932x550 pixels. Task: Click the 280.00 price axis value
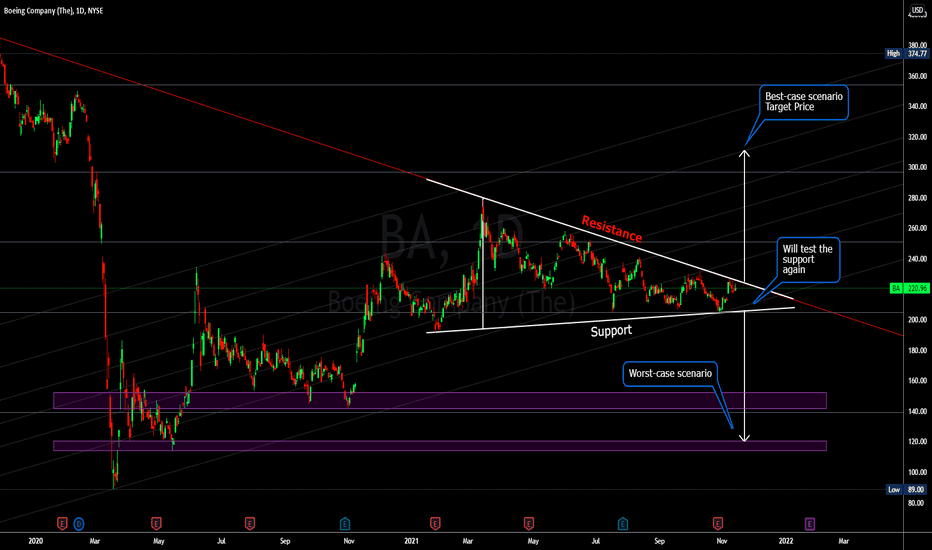click(x=917, y=198)
